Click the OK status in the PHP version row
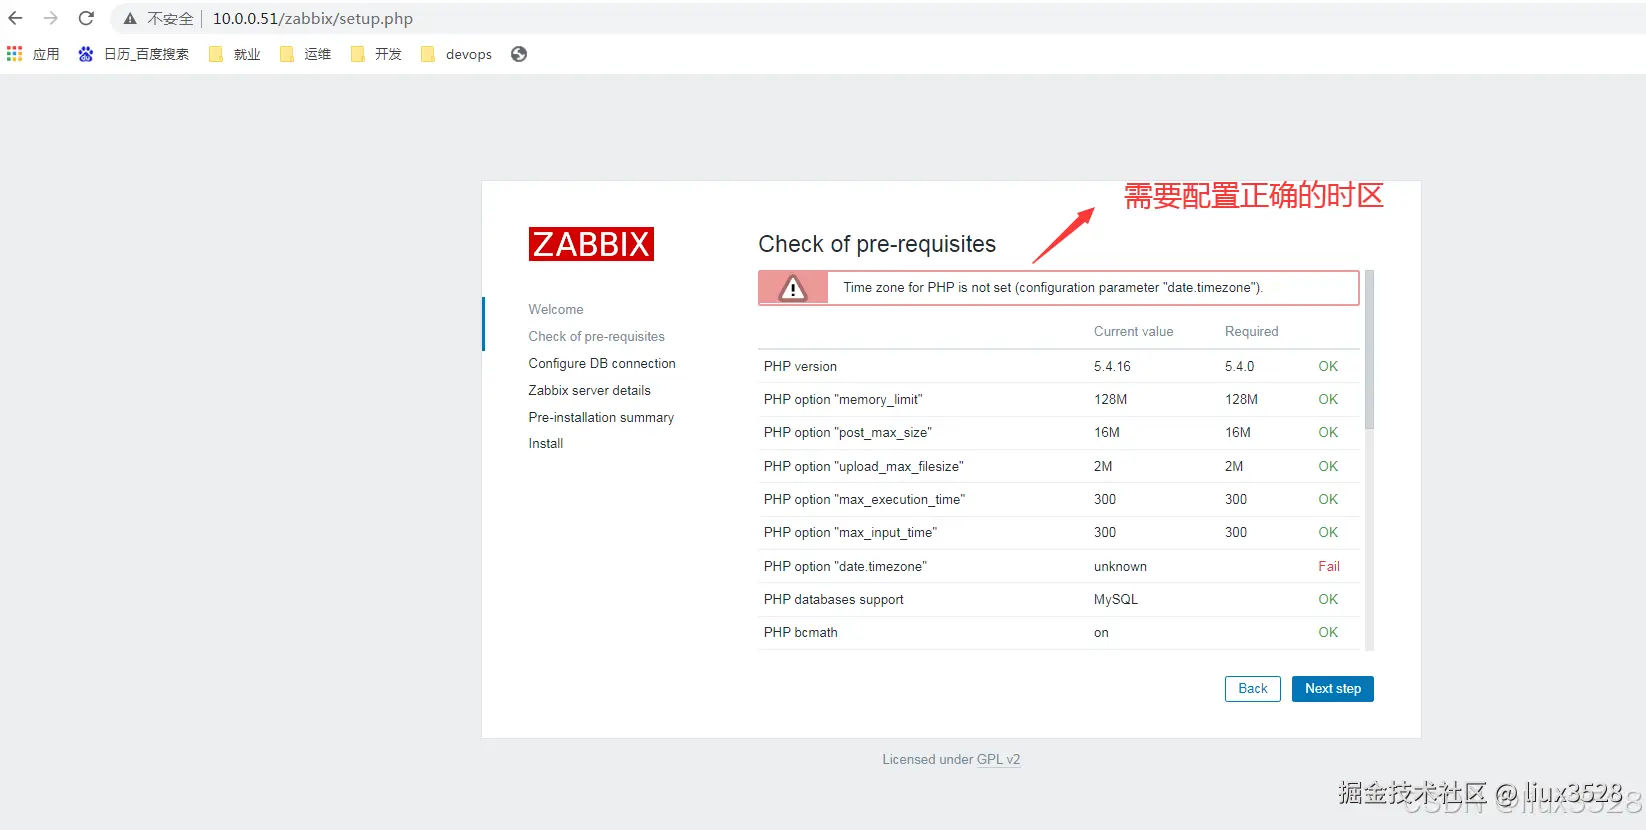1646x830 pixels. point(1328,366)
